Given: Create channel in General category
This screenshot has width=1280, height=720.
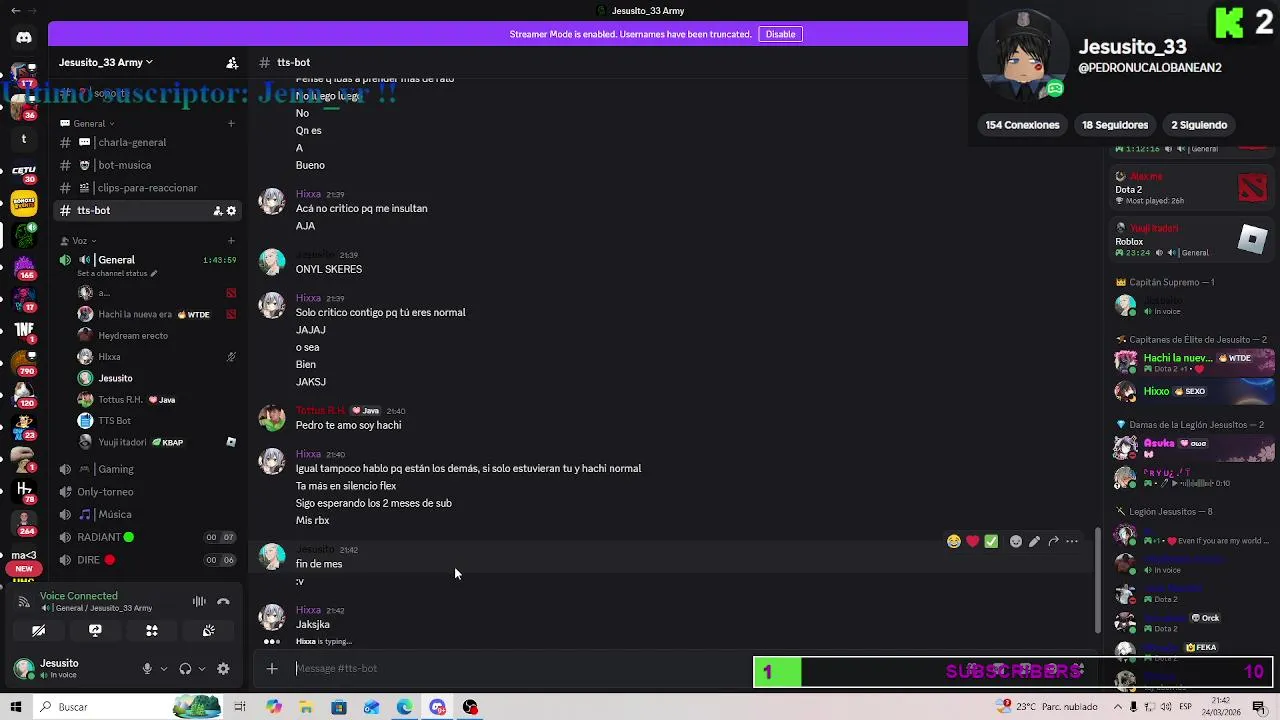Looking at the screenshot, I should point(231,124).
